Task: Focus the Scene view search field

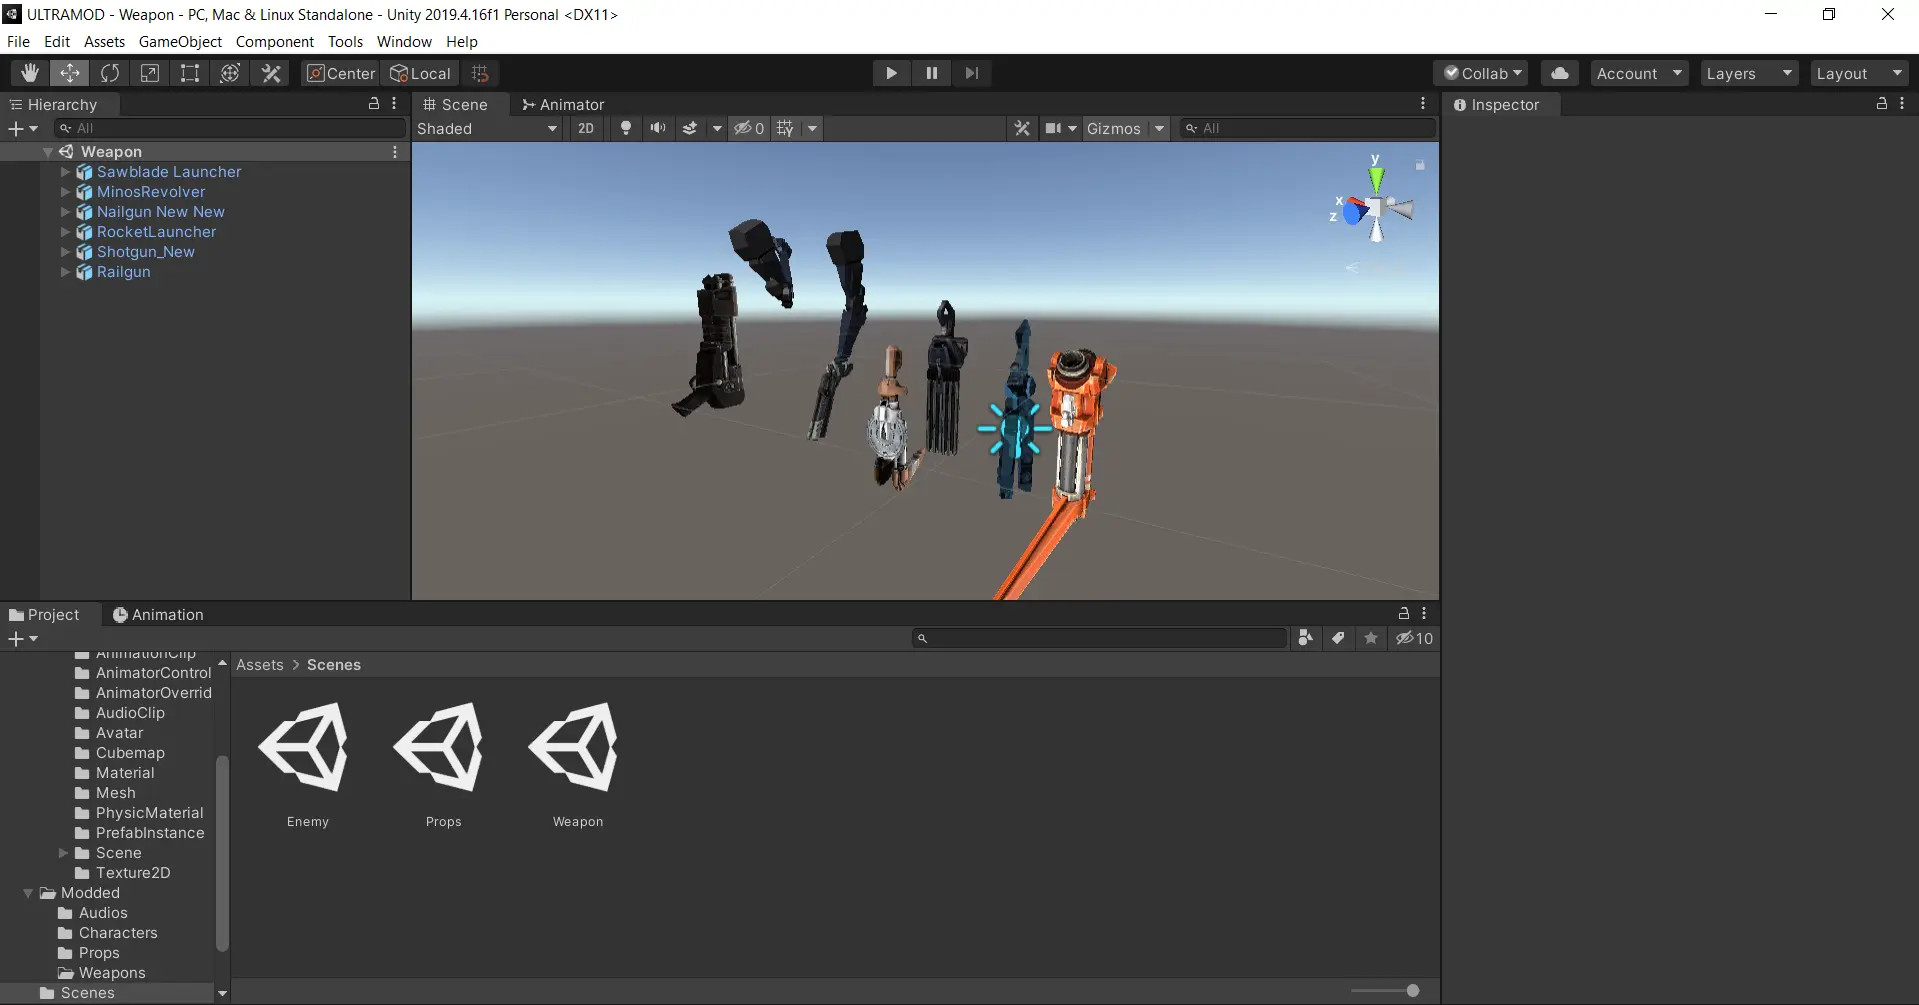Action: 1307,128
